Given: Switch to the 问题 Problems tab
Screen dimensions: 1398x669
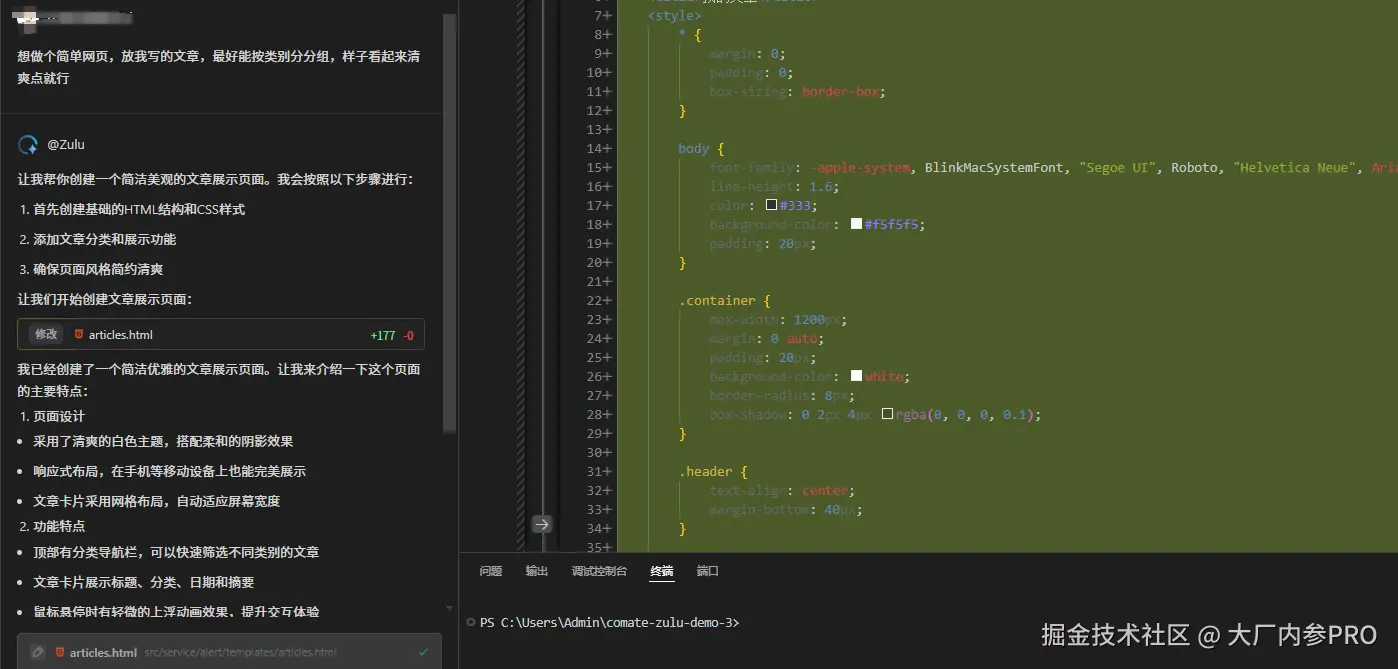Looking at the screenshot, I should click(489, 570).
